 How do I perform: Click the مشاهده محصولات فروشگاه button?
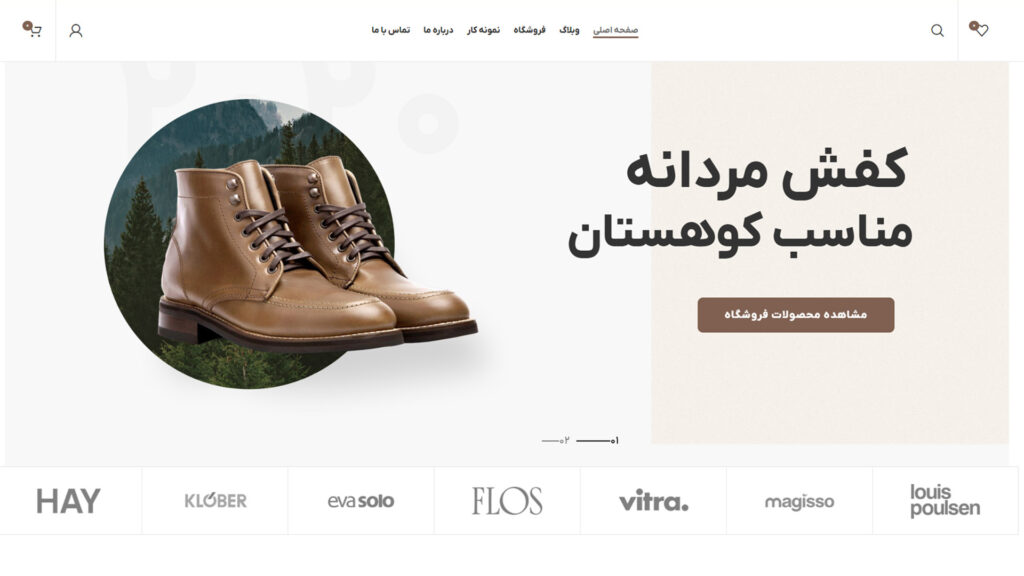click(795, 315)
